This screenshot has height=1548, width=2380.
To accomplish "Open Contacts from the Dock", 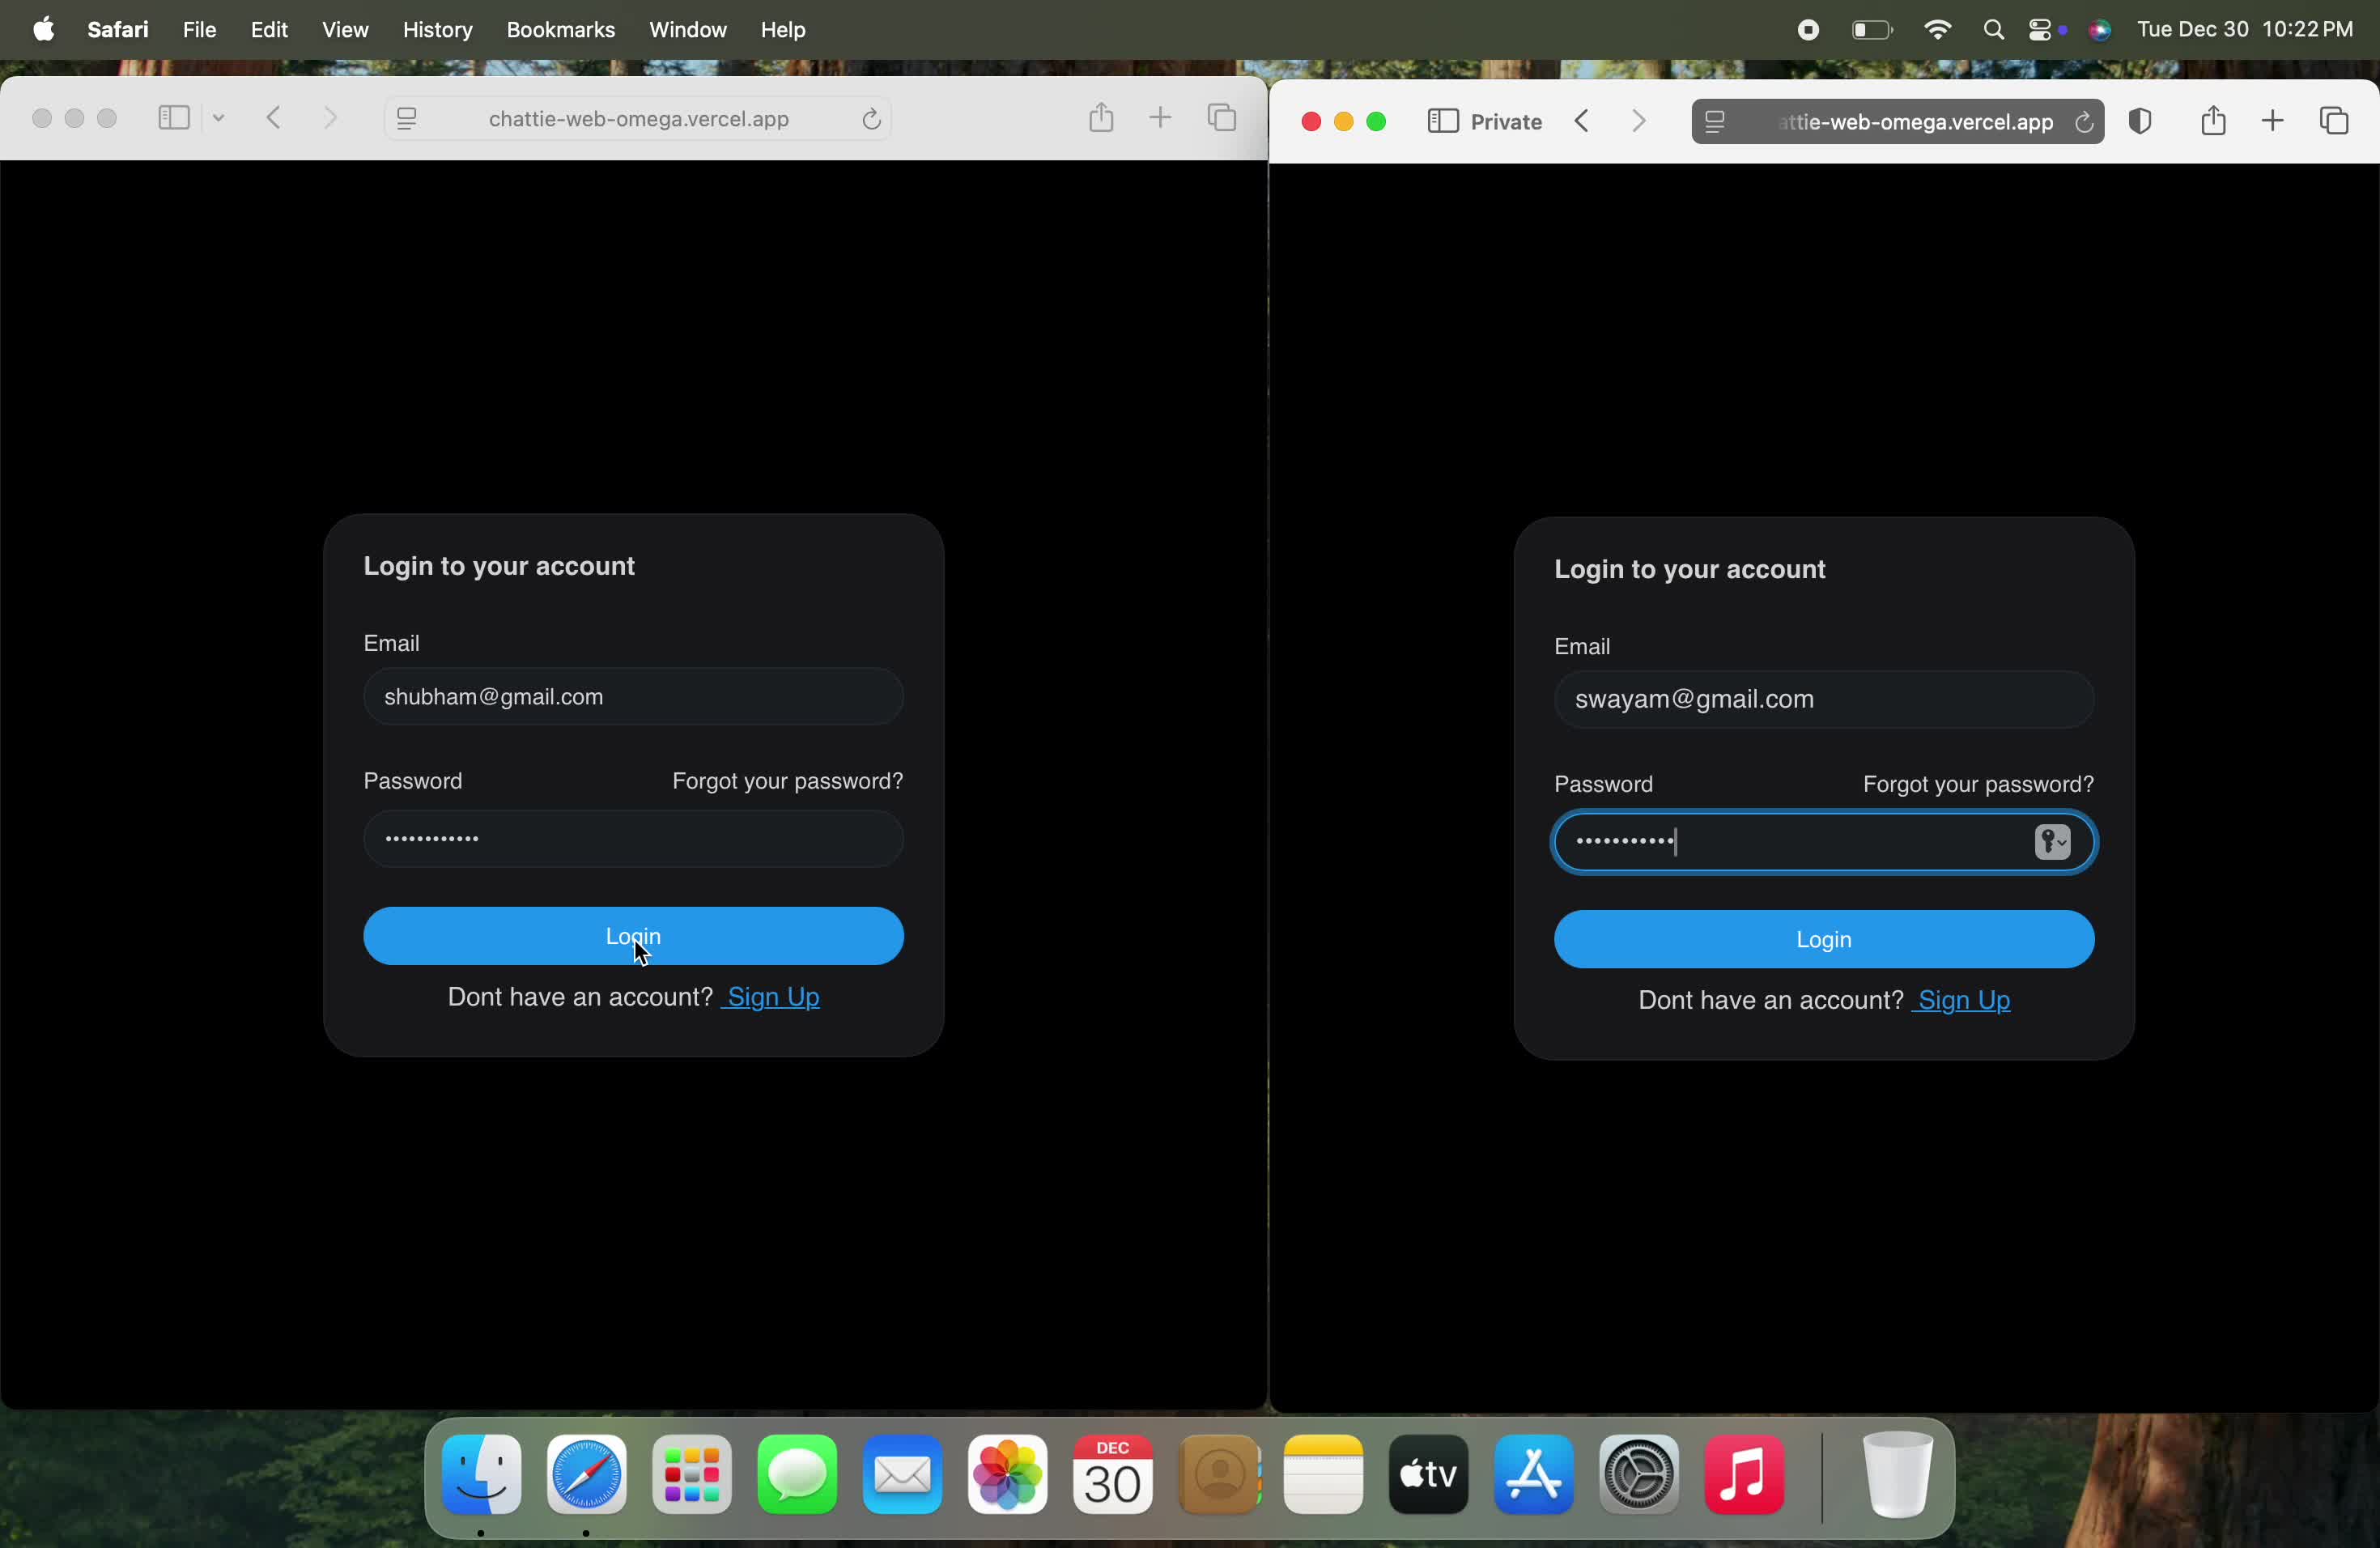I will click(1219, 1475).
